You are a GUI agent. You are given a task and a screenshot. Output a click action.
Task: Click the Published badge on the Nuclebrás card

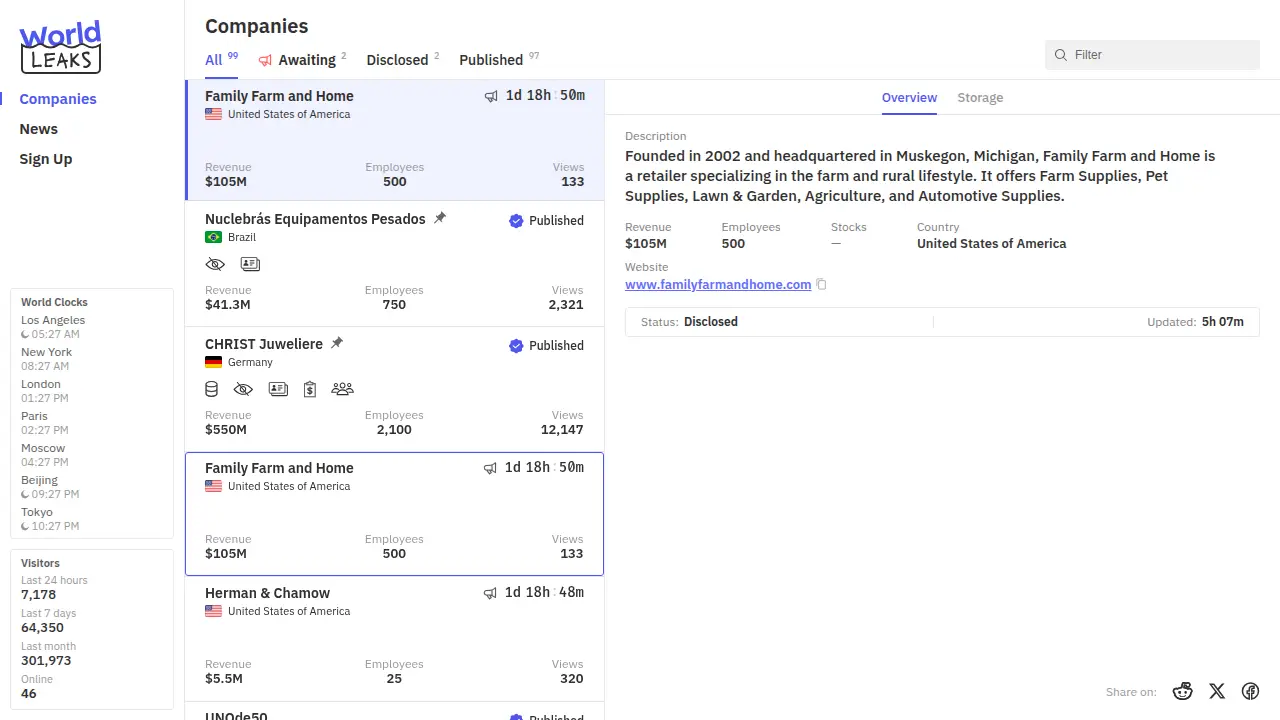point(546,221)
